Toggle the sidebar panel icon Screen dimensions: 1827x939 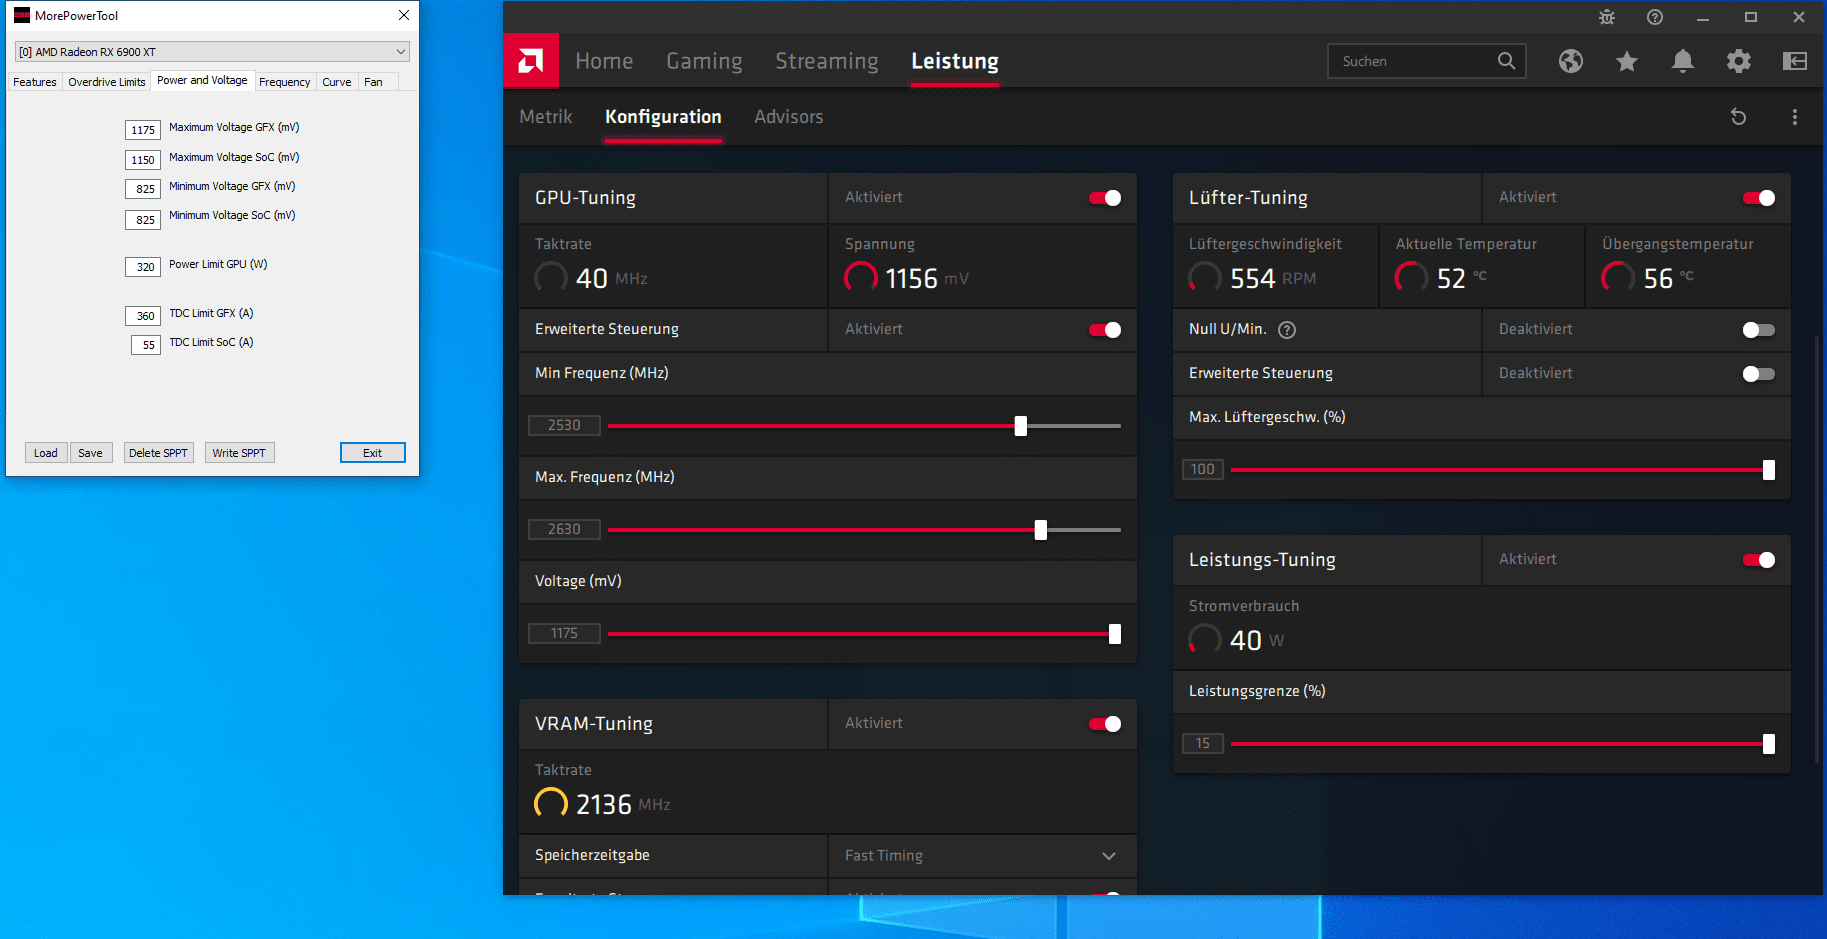point(1795,61)
